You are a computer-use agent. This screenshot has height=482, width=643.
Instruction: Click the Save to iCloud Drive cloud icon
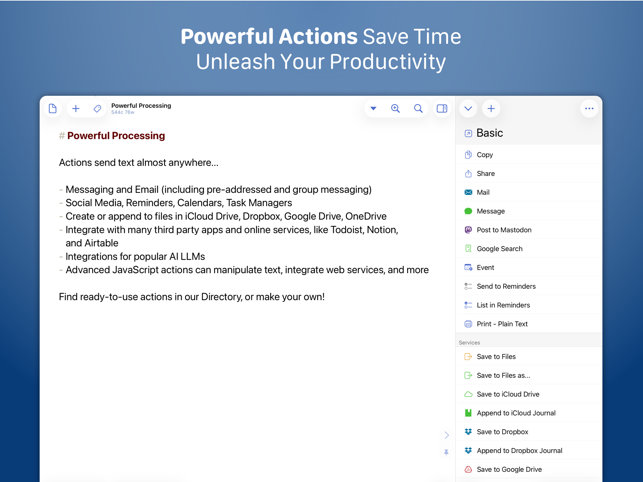click(x=468, y=394)
